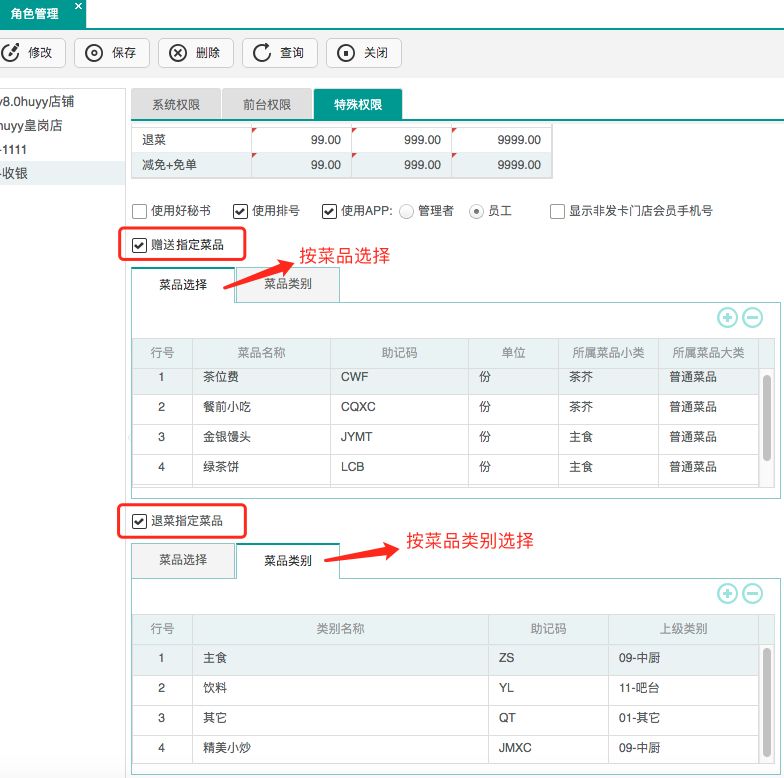
Task: Click the 类别名称 column header
Action: [340, 629]
